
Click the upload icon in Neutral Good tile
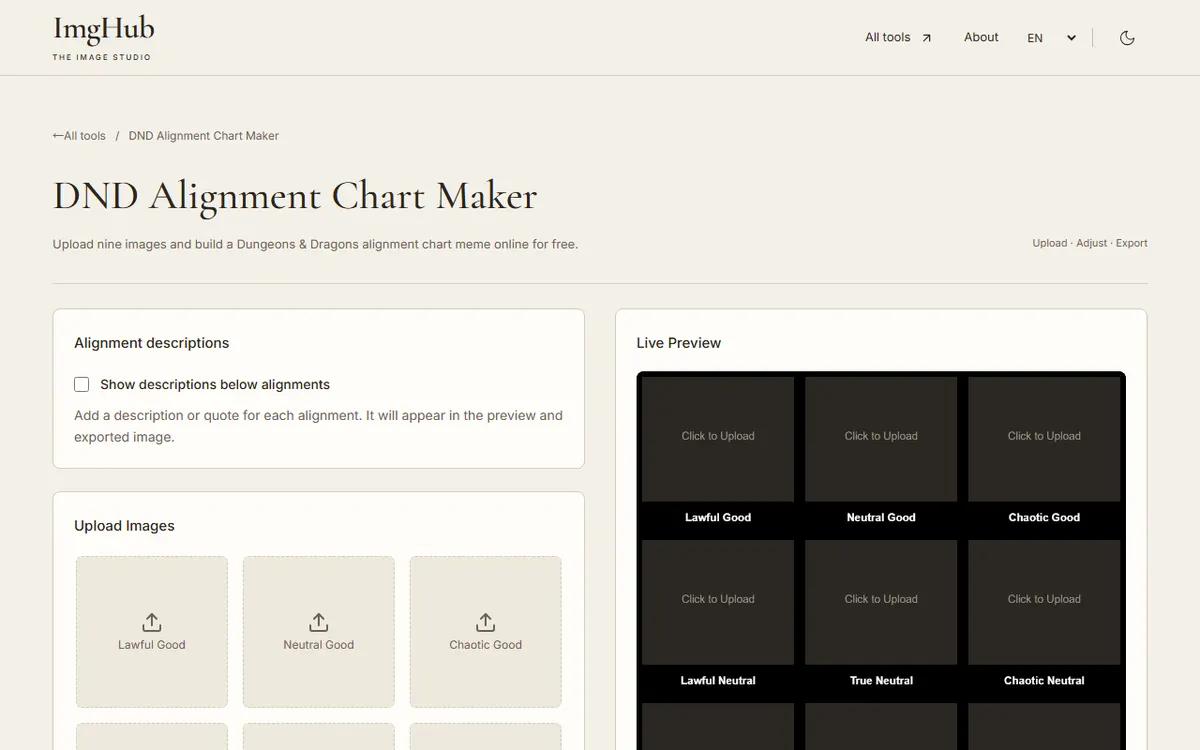(x=319, y=622)
